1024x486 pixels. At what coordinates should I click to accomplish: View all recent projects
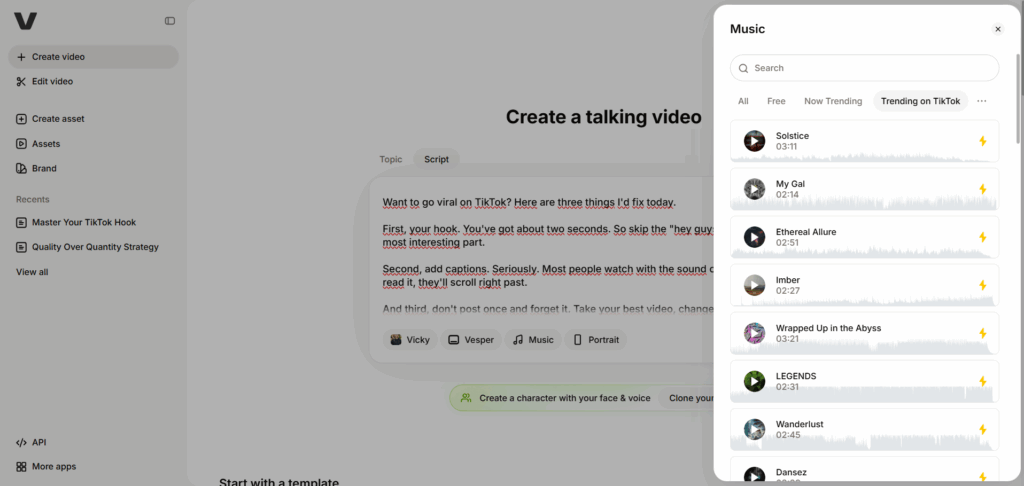tap(32, 272)
